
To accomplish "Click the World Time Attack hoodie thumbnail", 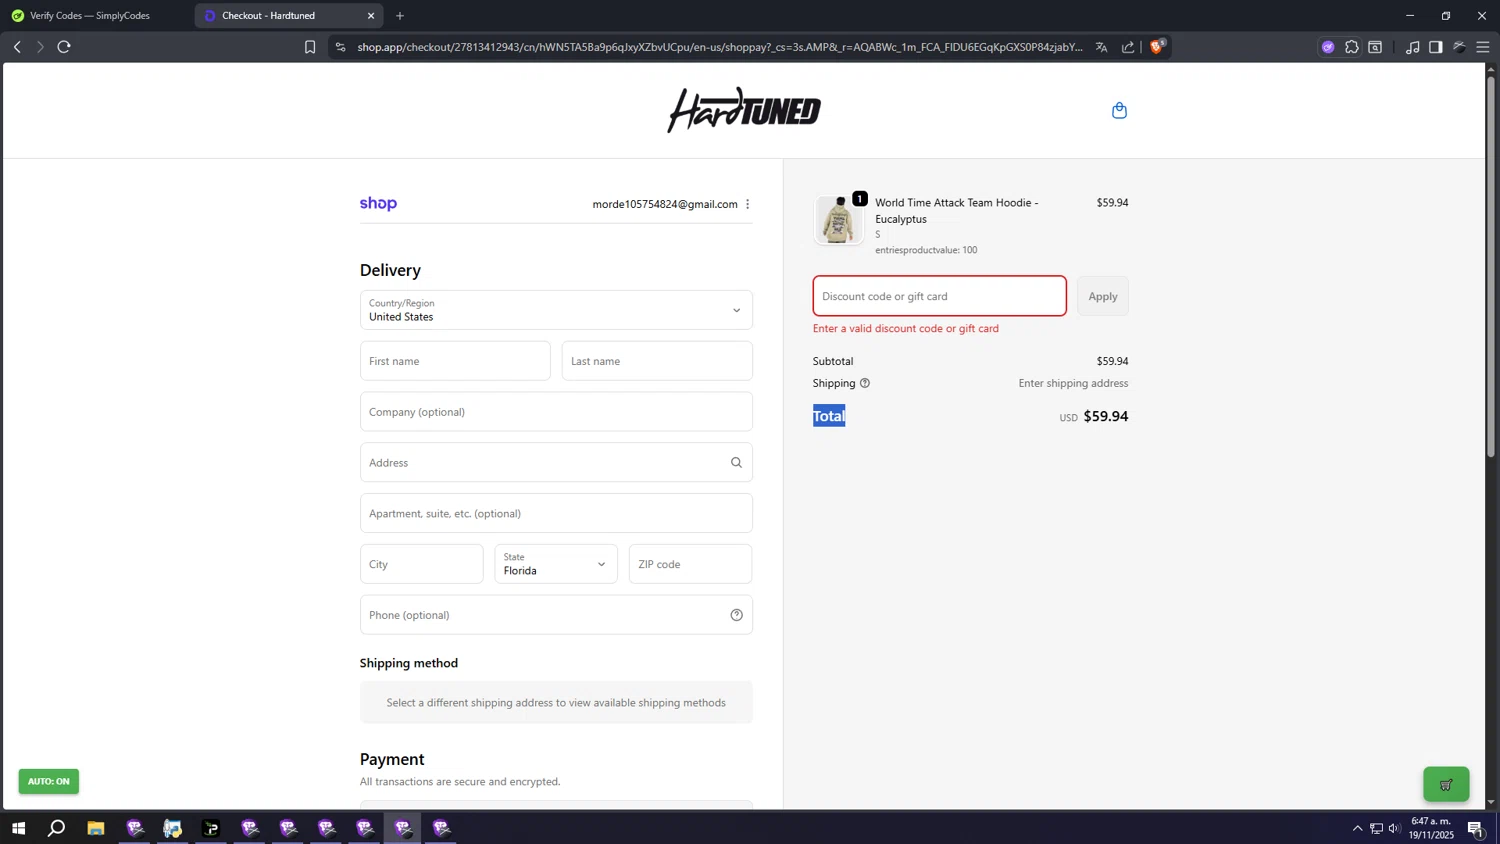I will [x=838, y=220].
